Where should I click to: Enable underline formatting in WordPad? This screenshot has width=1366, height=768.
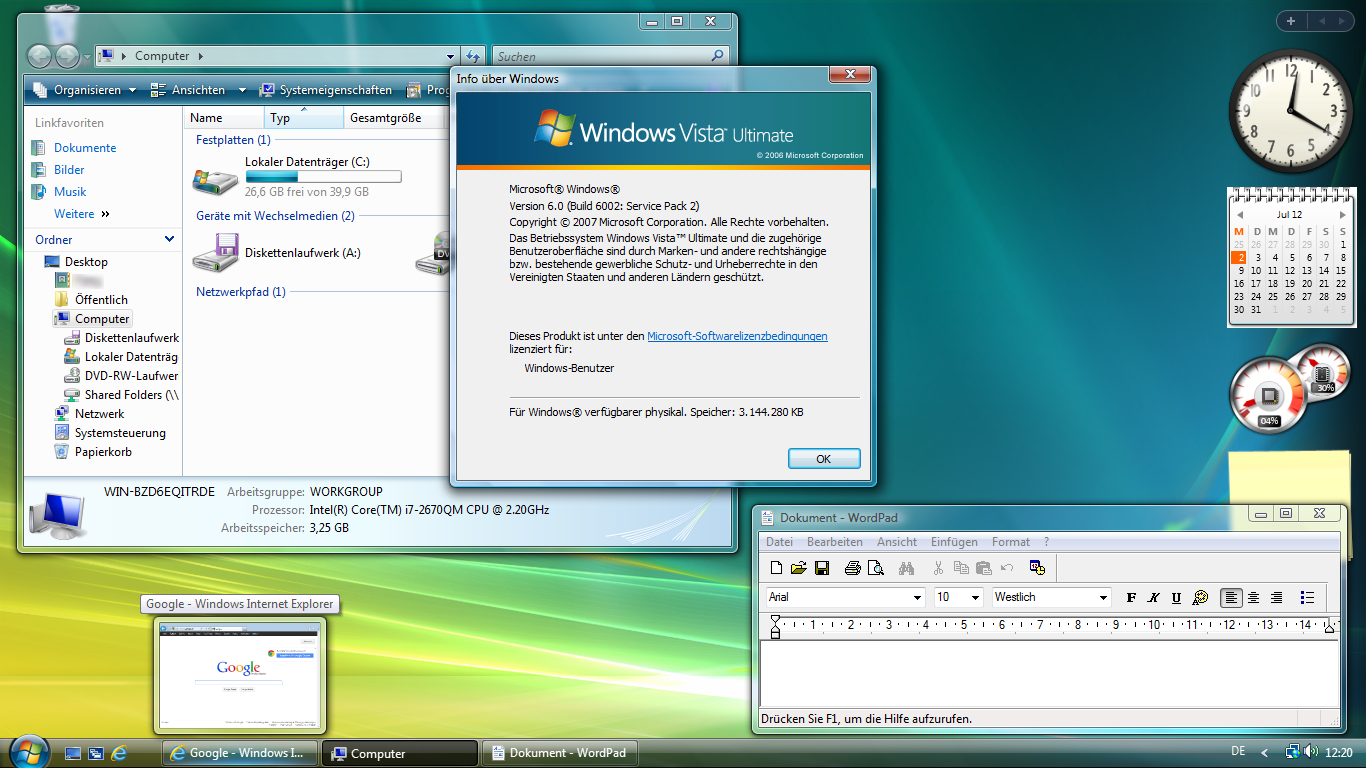[1175, 597]
